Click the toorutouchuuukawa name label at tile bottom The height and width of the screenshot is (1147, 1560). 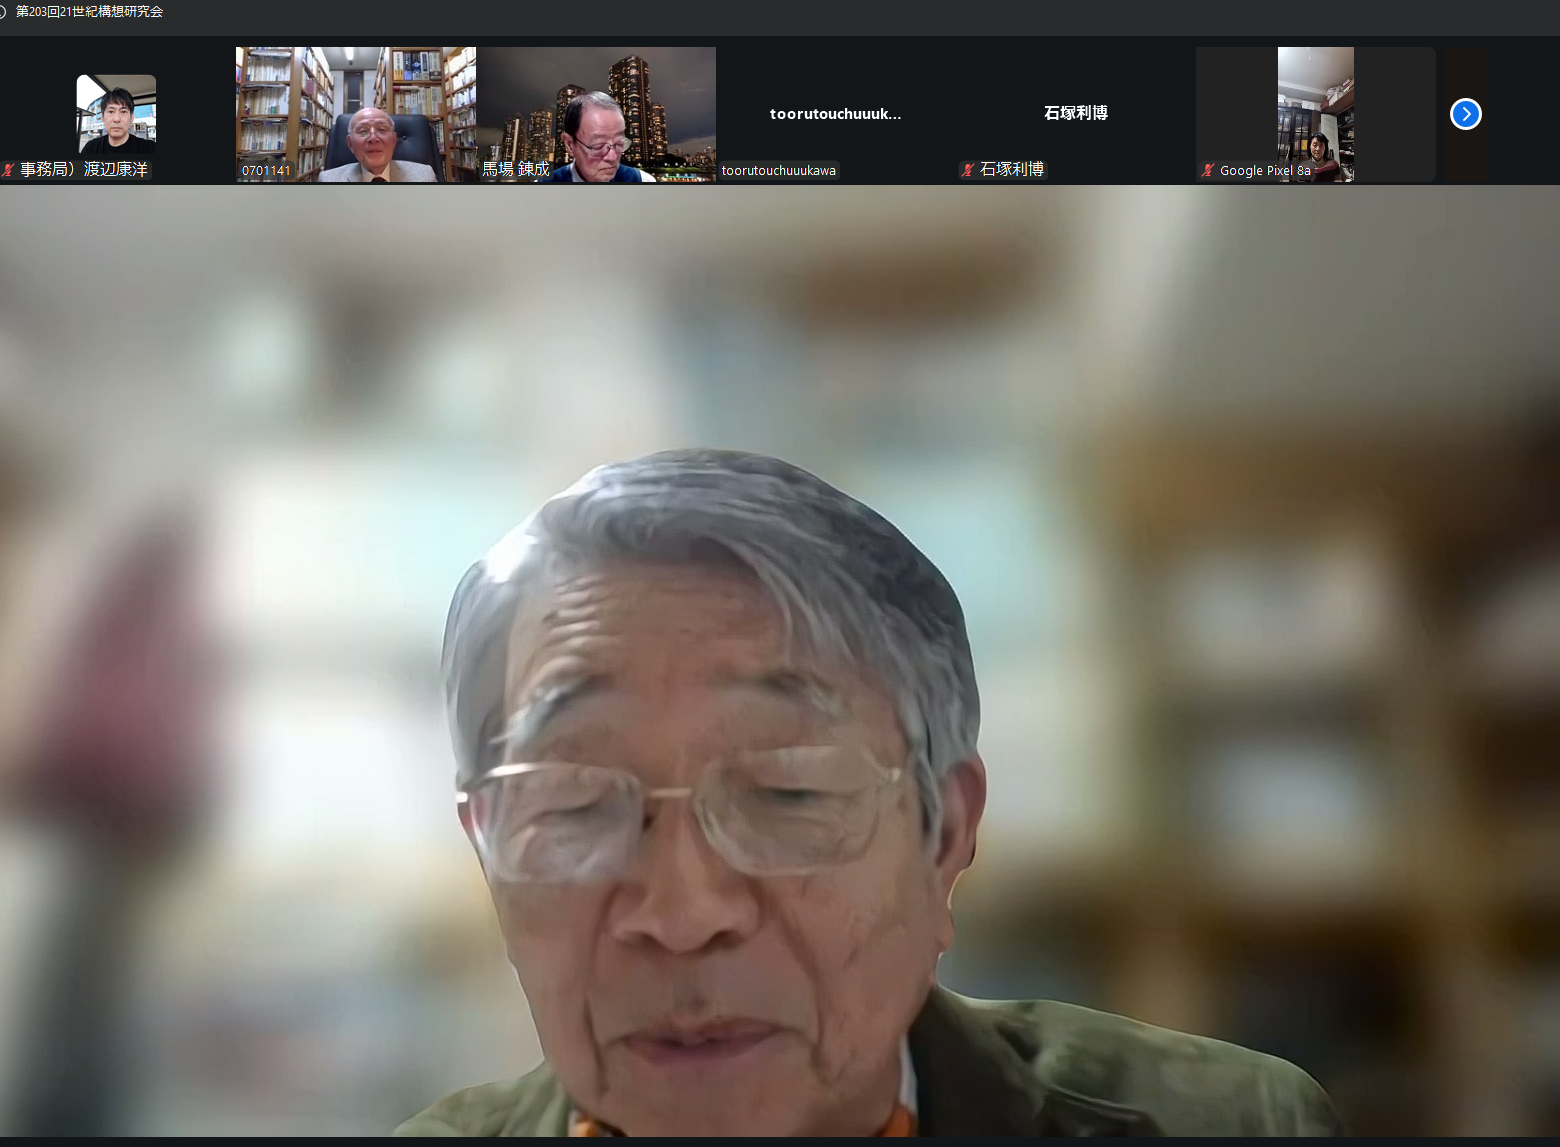(778, 171)
